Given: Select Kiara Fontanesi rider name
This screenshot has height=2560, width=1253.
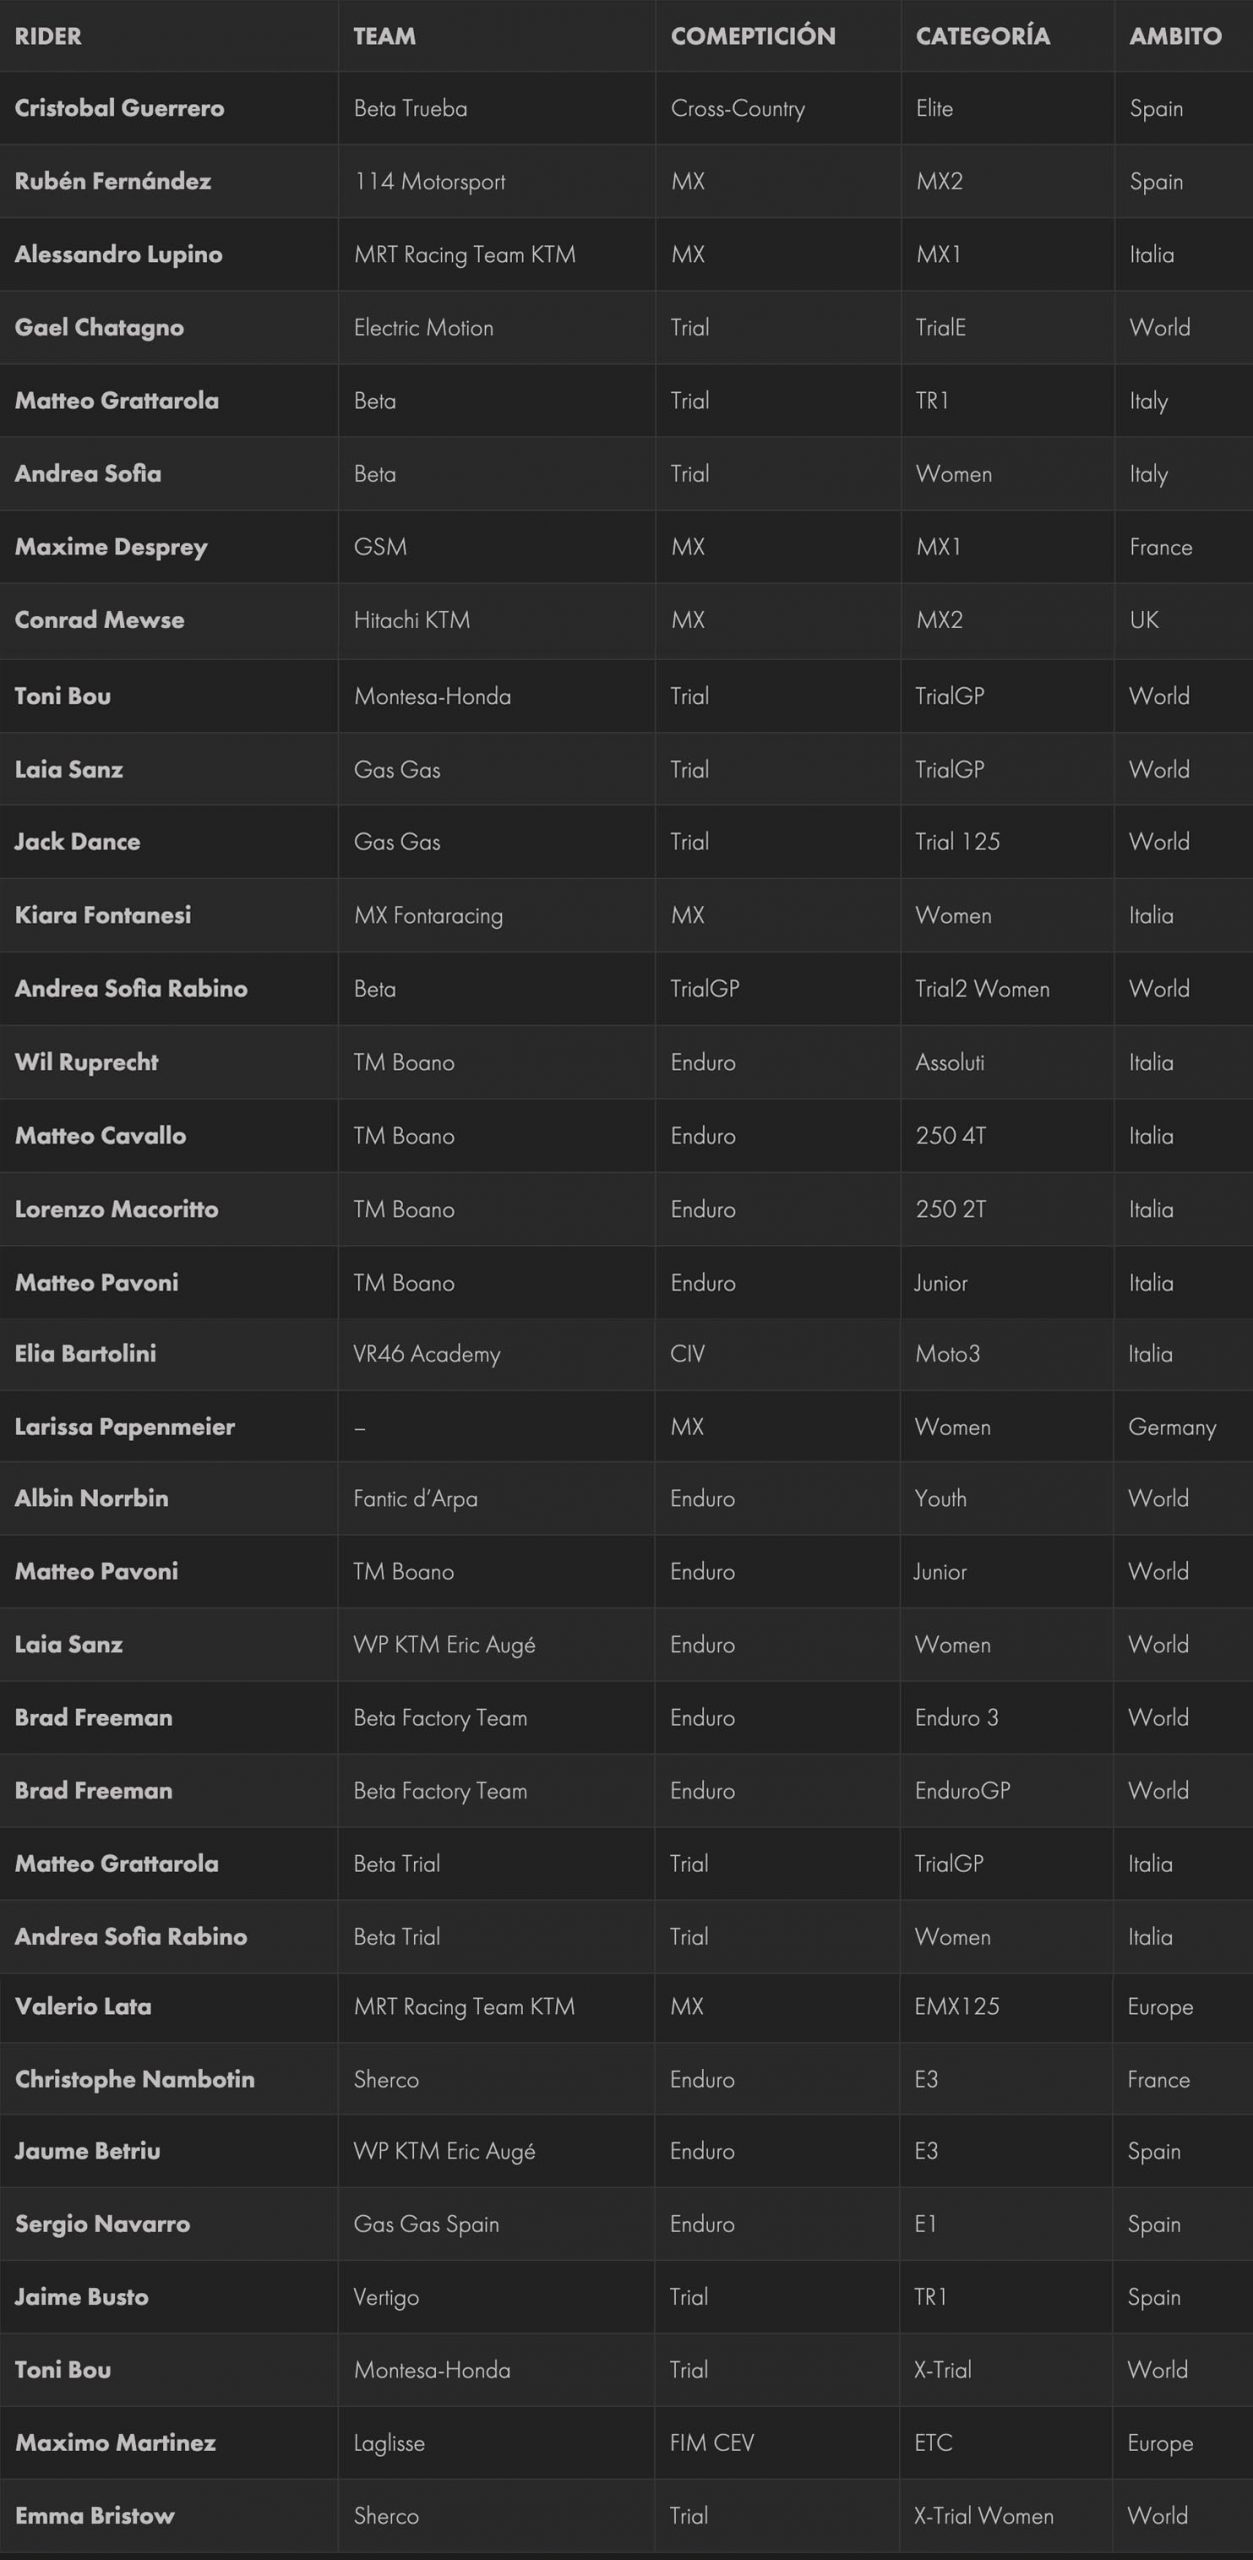Looking at the screenshot, I should tap(103, 915).
